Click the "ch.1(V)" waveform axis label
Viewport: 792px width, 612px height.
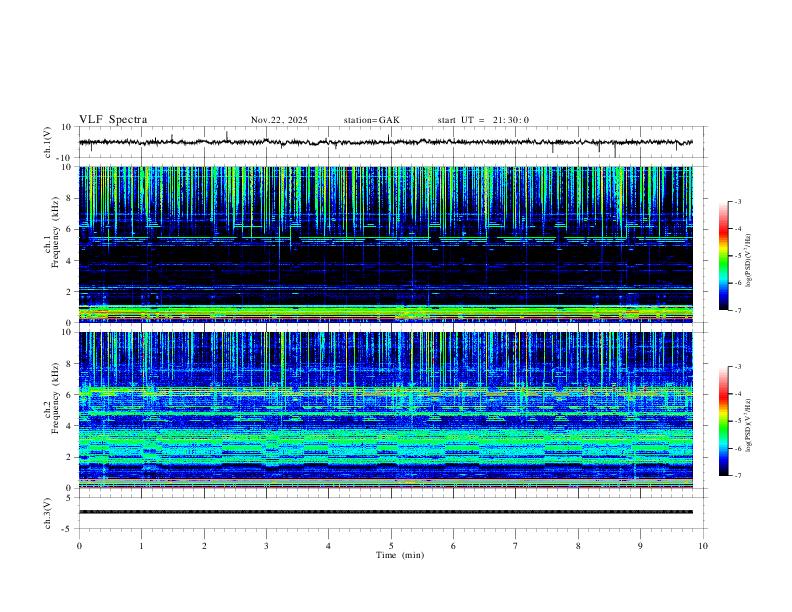point(48,142)
